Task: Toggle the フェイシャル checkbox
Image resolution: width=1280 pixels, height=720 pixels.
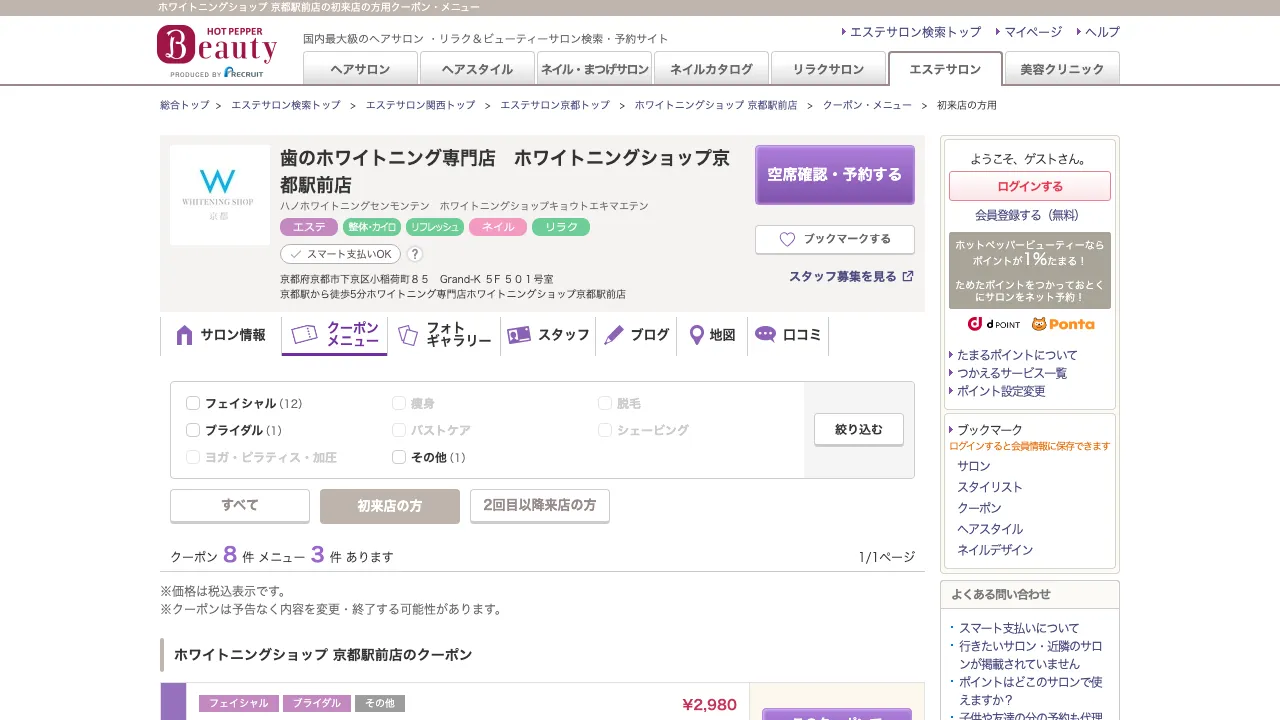Action: pyautogui.click(x=193, y=403)
